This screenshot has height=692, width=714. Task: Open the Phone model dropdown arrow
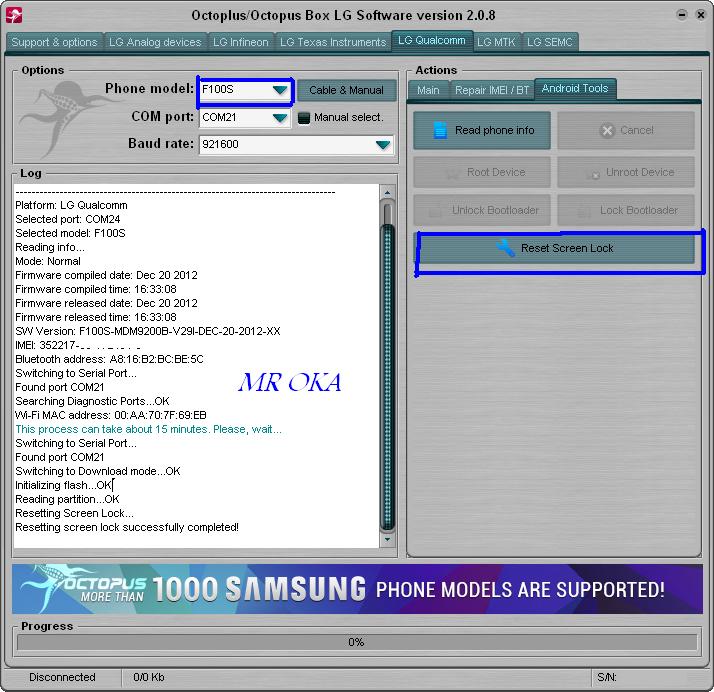point(280,90)
